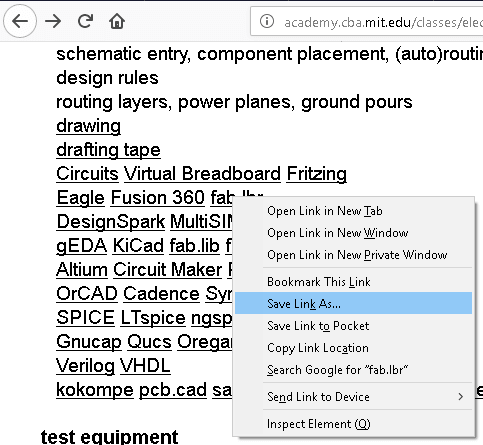Go back with the browser back arrow
Image resolution: width=483 pixels, height=445 pixels.
pyautogui.click(x=20, y=21)
